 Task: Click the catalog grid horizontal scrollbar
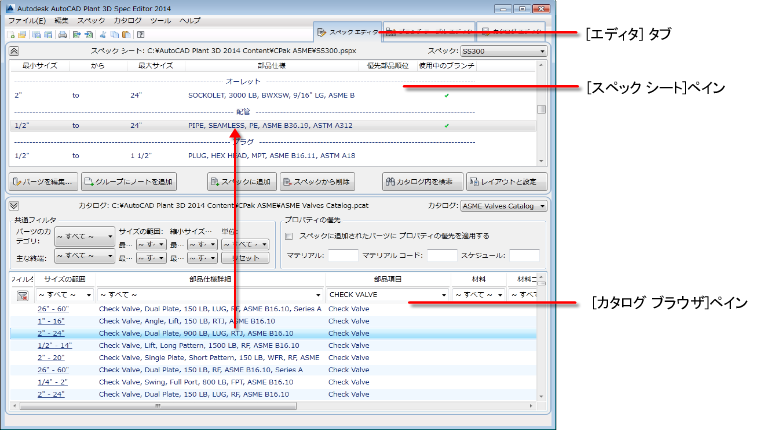click(x=158, y=406)
